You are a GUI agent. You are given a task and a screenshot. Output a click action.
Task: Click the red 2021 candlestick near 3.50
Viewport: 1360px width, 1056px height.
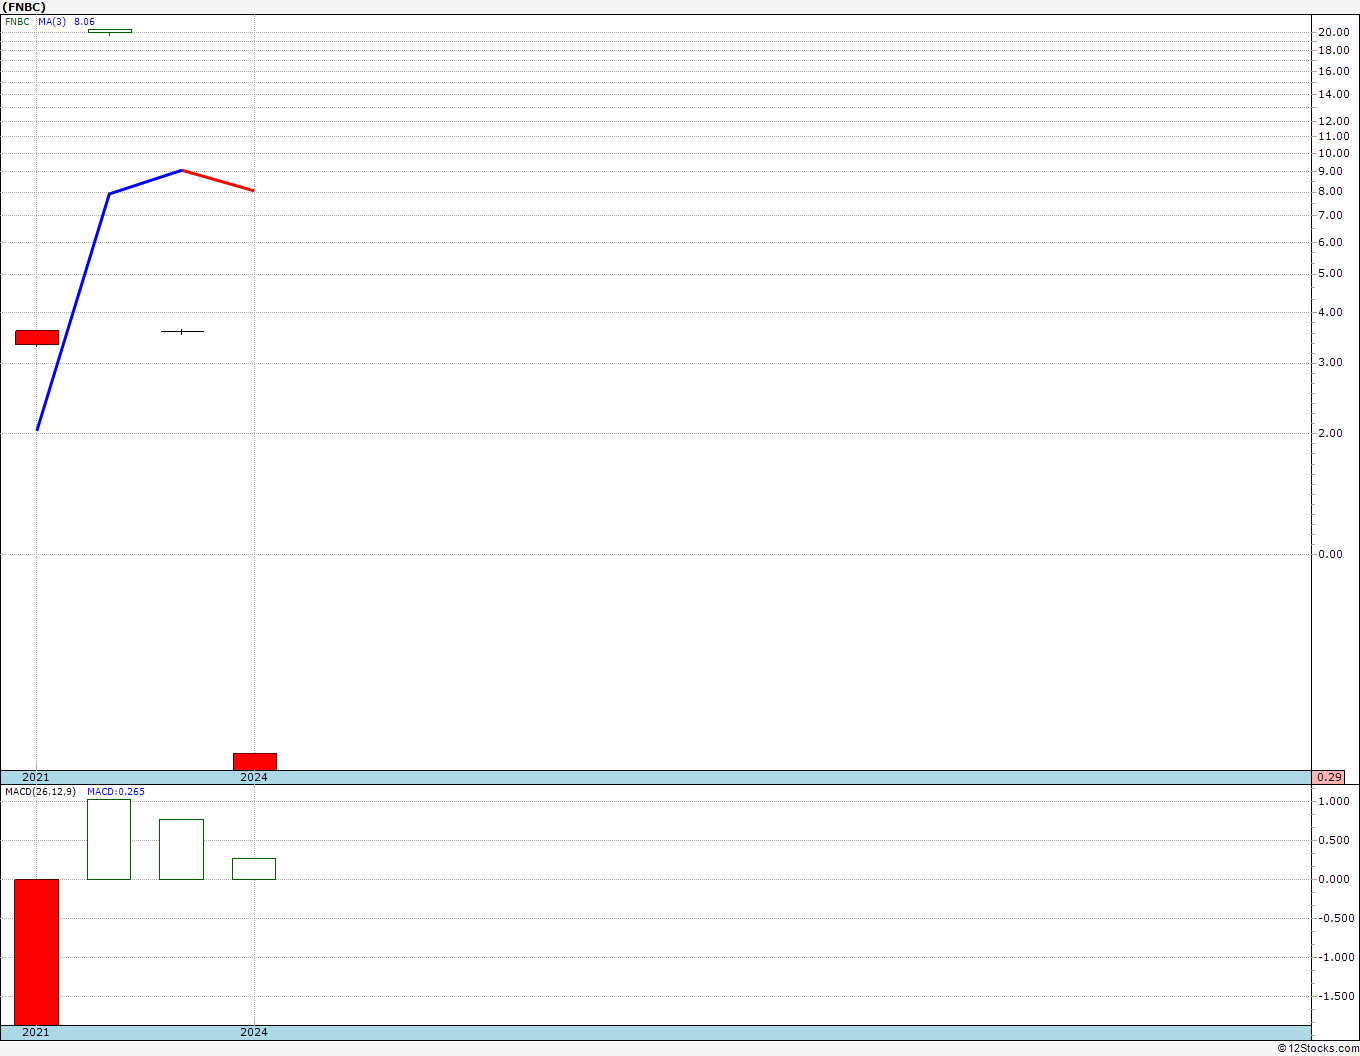[37, 337]
